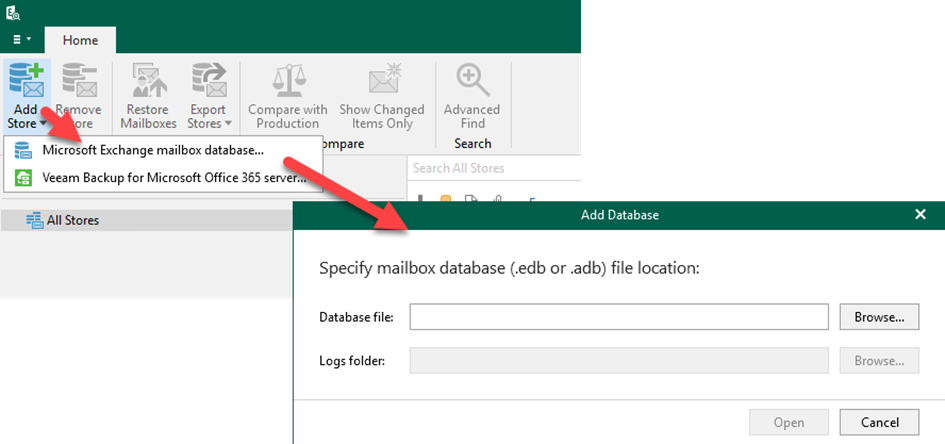Click the Remove Store icon
The width and height of the screenshot is (945, 444).
coord(80,81)
